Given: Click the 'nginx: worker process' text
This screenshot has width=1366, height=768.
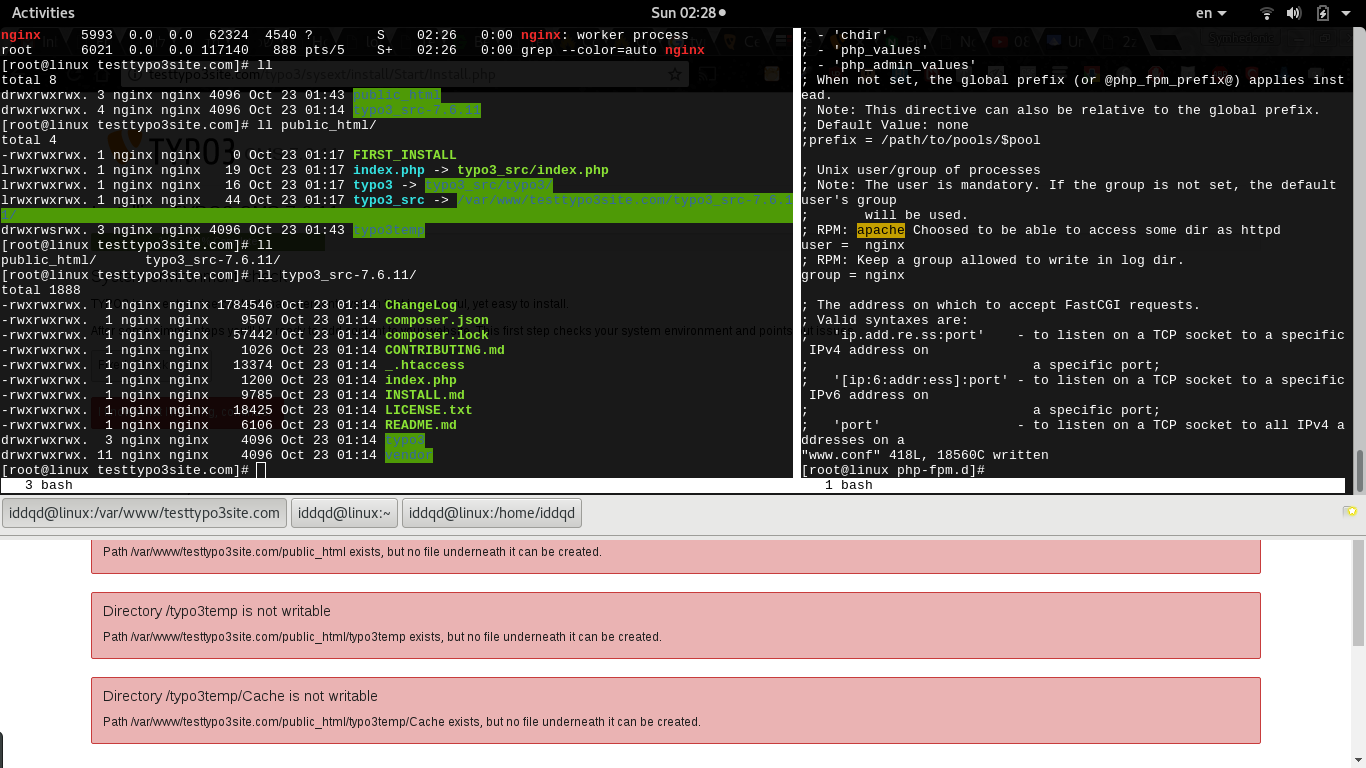Looking at the screenshot, I should pos(604,35).
